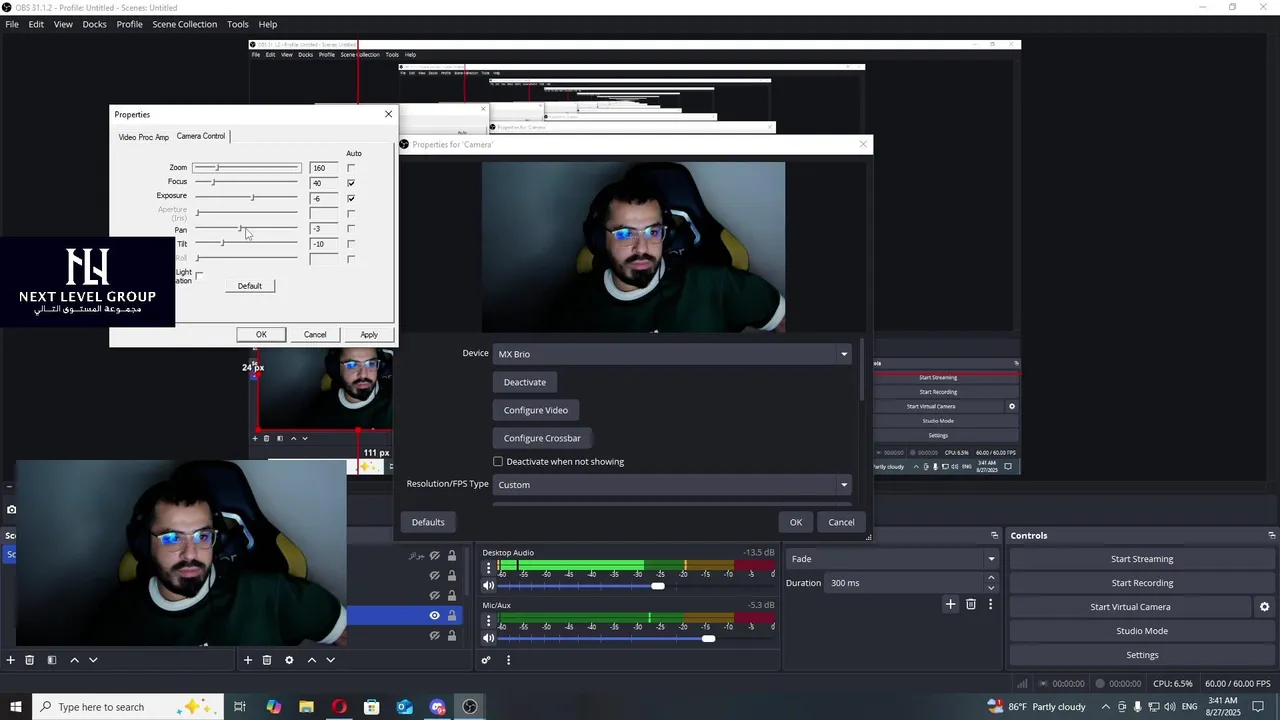The image size is (1280, 720).
Task: Open Microsoft Store taskbar icon
Action: click(372, 707)
